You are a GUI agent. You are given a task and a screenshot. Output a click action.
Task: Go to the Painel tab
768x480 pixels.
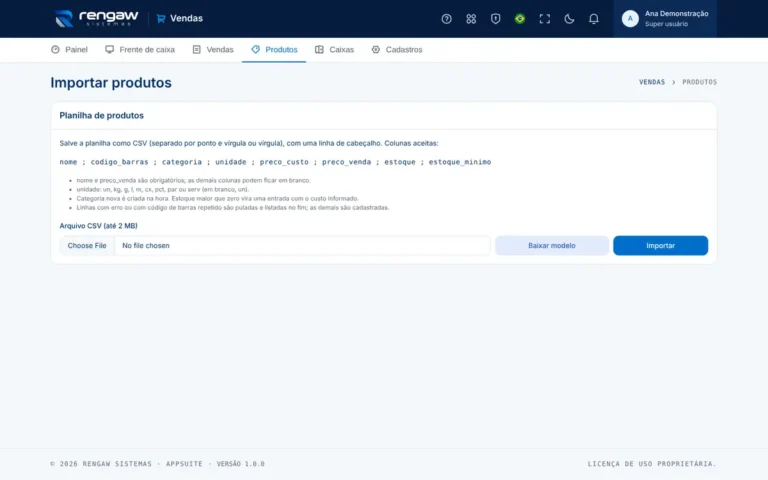click(69, 49)
